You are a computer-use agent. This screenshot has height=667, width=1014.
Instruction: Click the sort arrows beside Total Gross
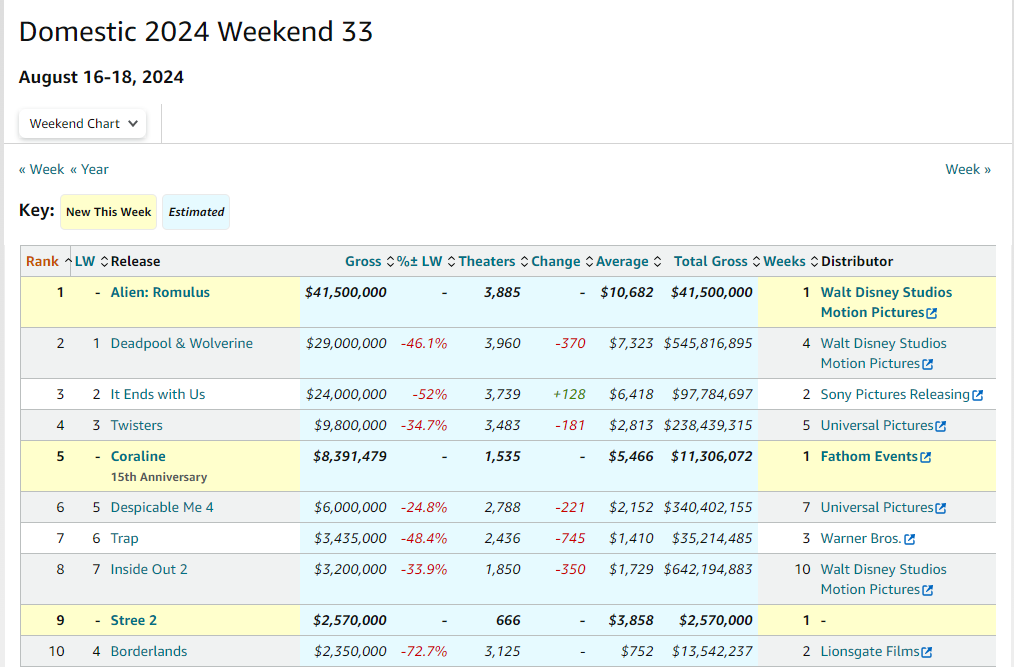tap(757, 261)
